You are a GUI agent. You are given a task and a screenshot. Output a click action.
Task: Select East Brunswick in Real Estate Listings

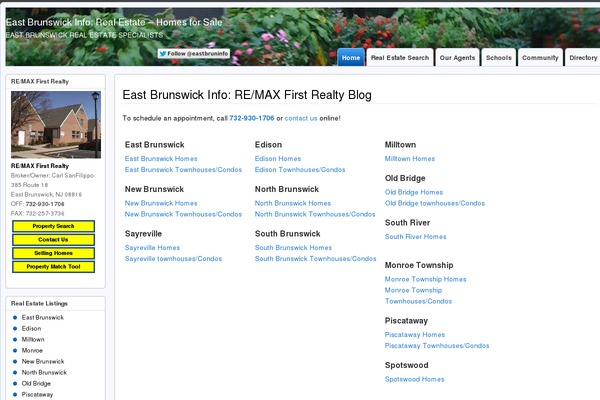43,317
